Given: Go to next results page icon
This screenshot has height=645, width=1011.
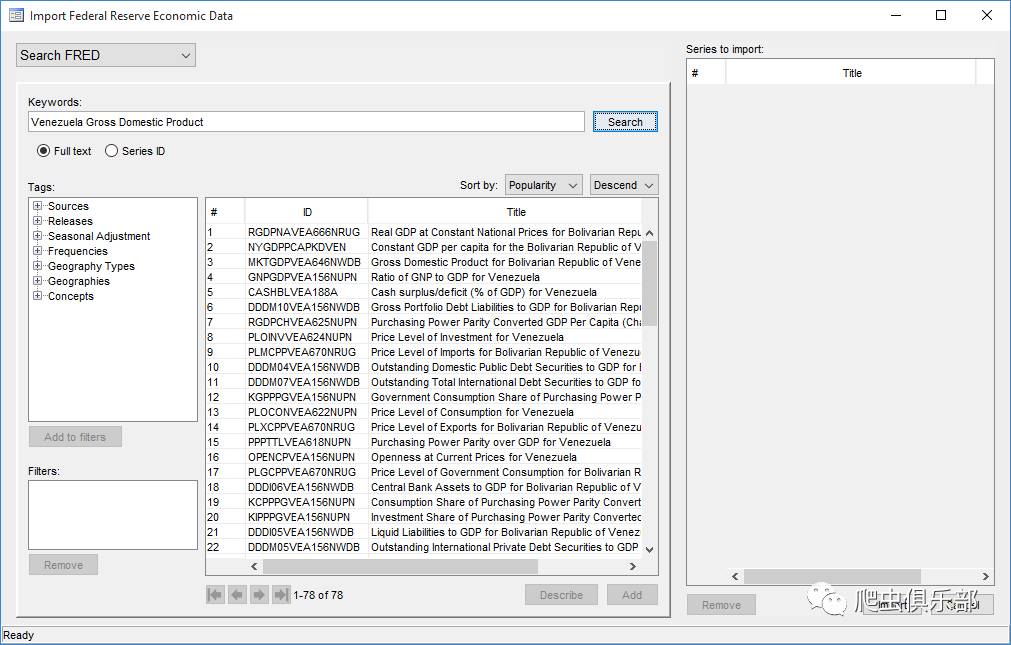Looking at the screenshot, I should click(x=259, y=595).
